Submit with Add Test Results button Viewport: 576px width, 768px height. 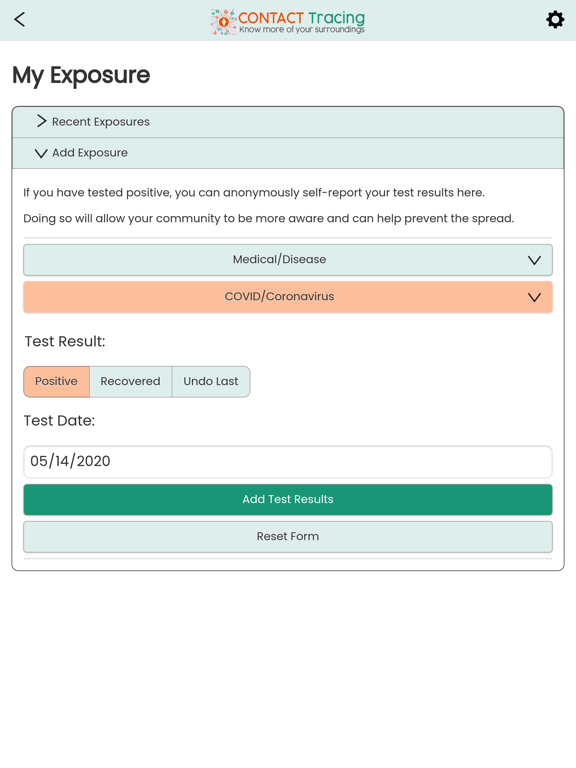(x=288, y=500)
